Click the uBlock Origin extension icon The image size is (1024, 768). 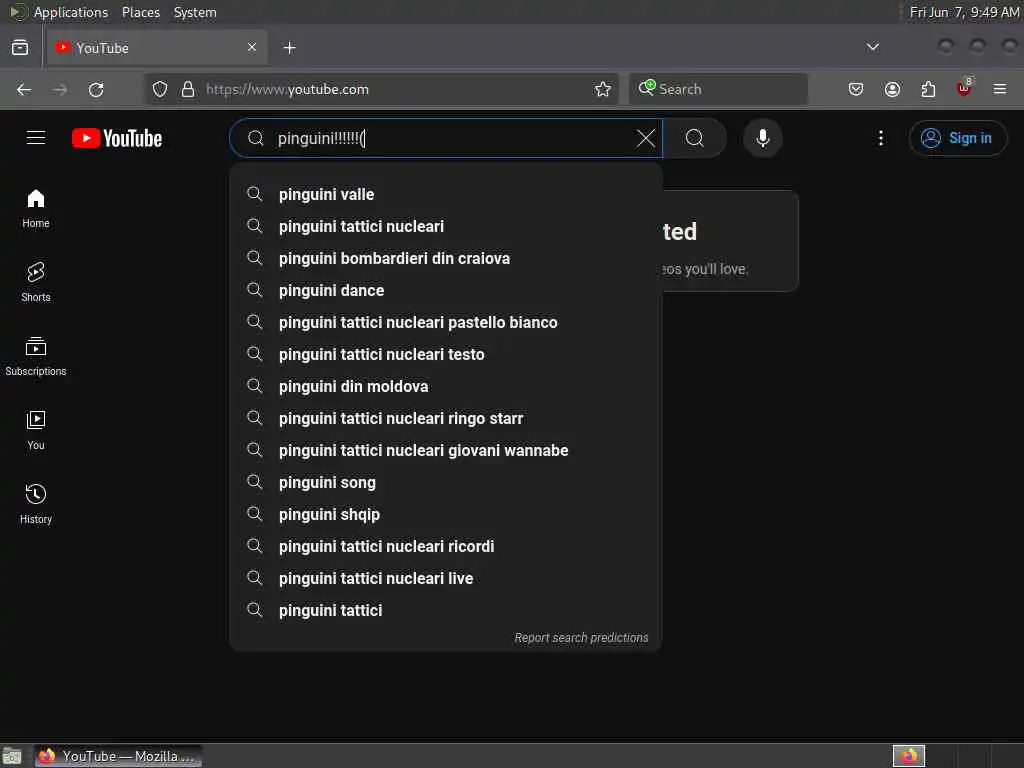(x=964, y=88)
